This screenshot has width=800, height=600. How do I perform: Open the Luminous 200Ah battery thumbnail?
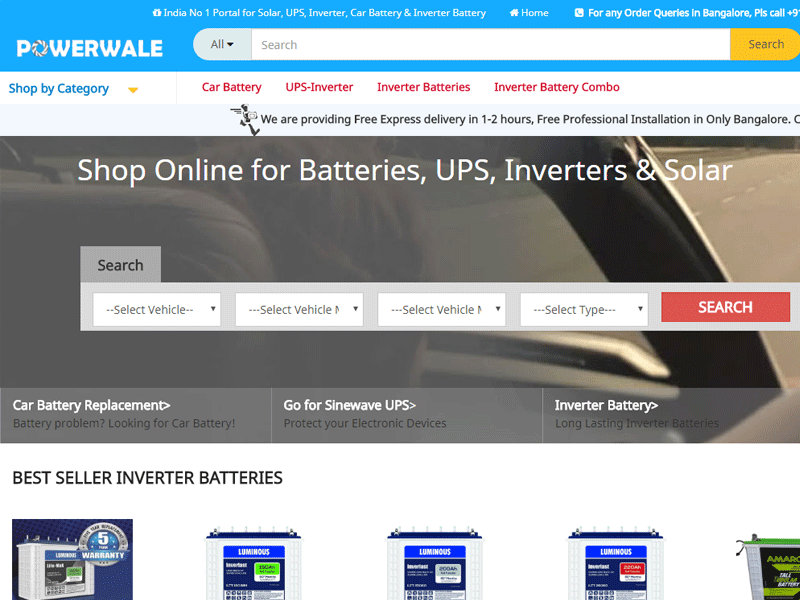[x=435, y=563]
